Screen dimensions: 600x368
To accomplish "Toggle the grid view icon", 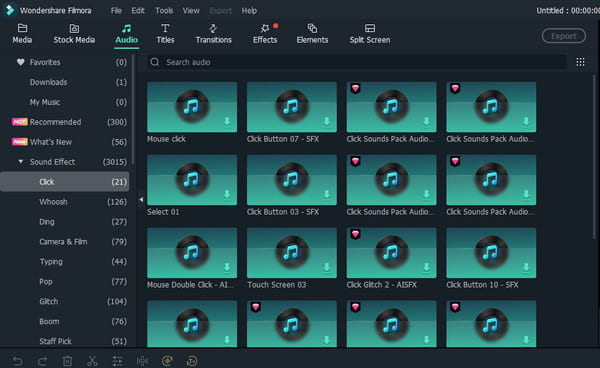I will [x=580, y=62].
